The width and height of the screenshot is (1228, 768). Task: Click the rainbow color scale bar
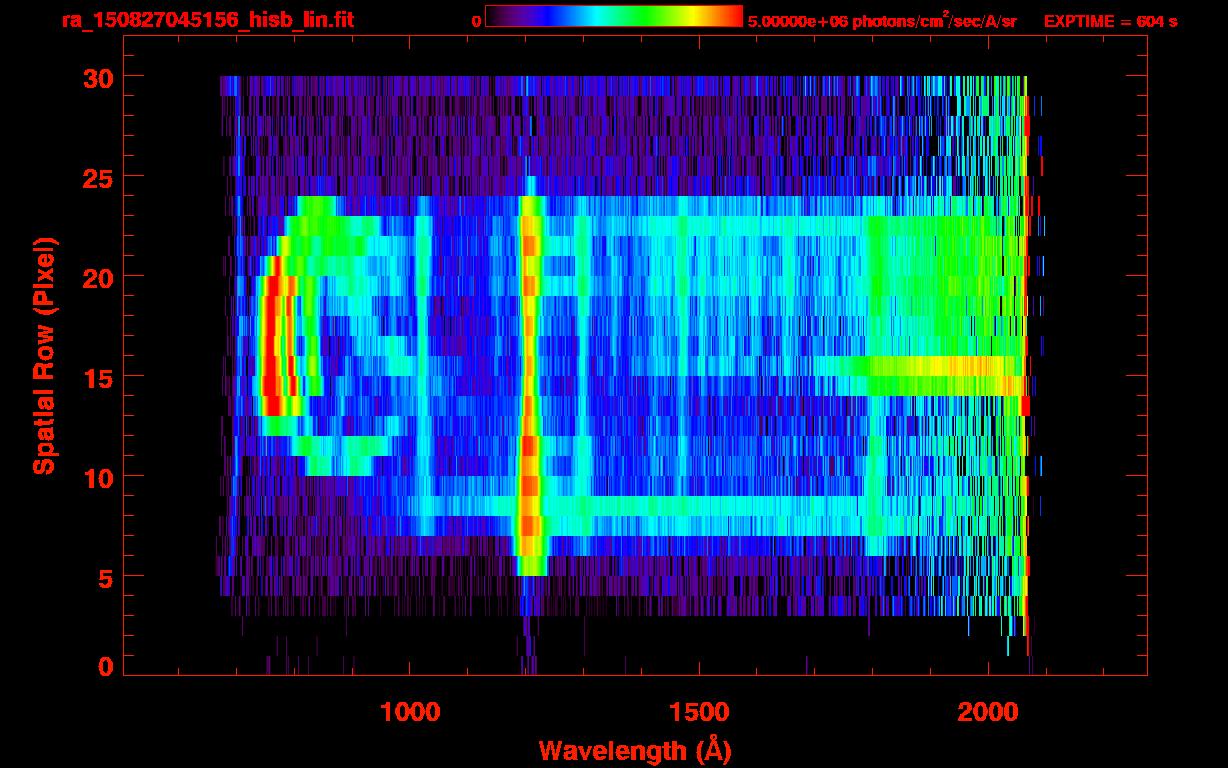click(x=614, y=17)
